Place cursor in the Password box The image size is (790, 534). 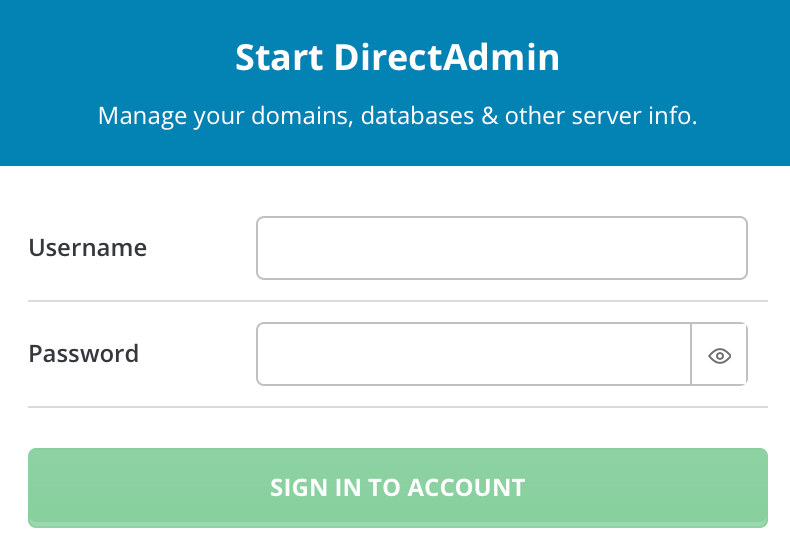coord(473,354)
